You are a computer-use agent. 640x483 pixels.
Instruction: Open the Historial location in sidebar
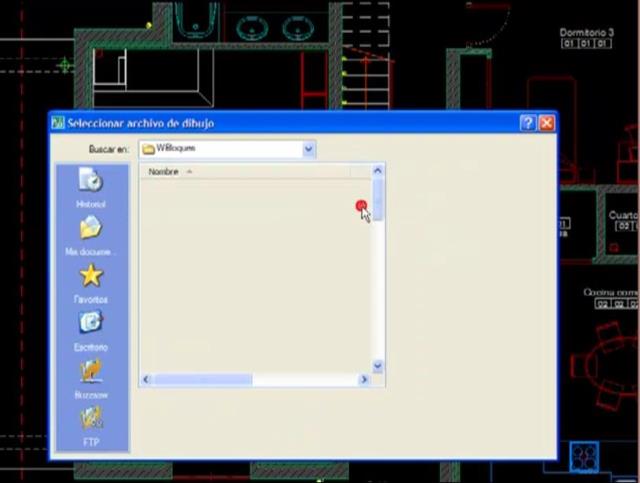tap(91, 187)
